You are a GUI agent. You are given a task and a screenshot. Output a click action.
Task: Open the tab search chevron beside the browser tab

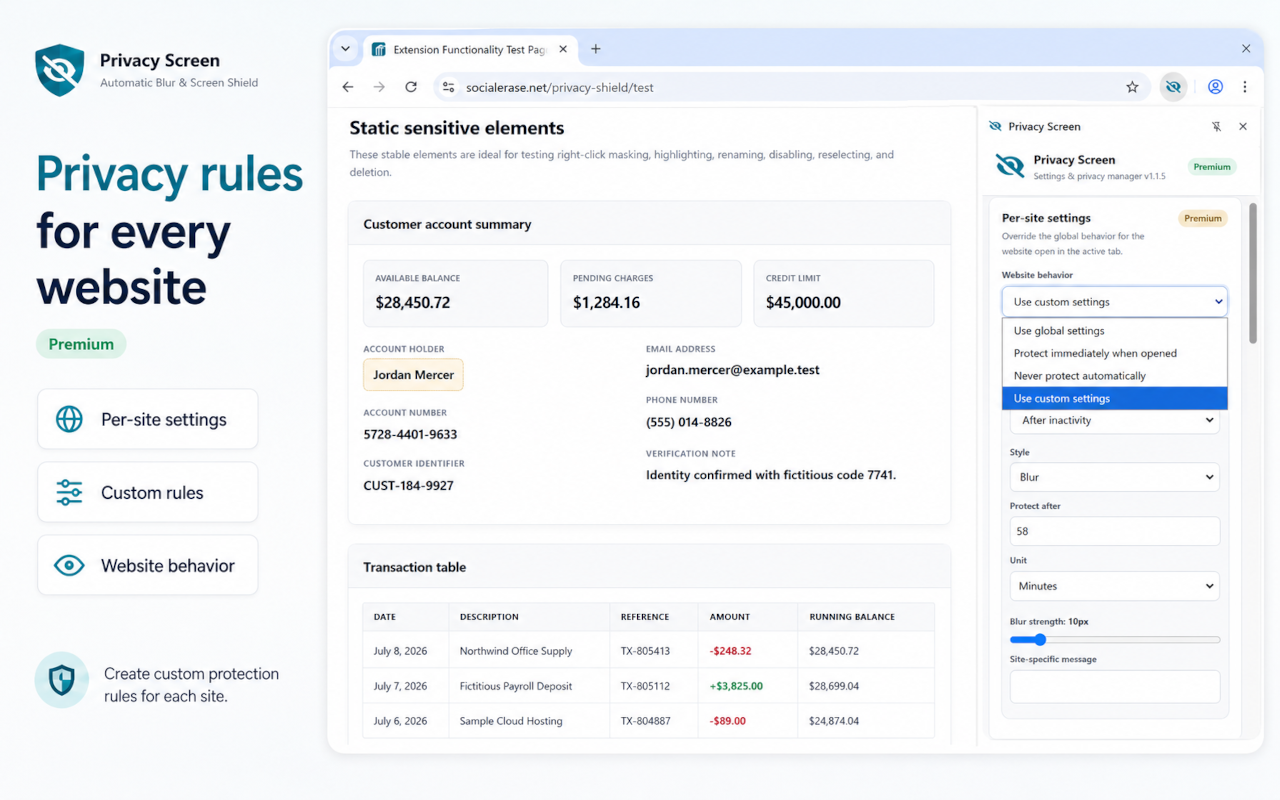[346, 48]
